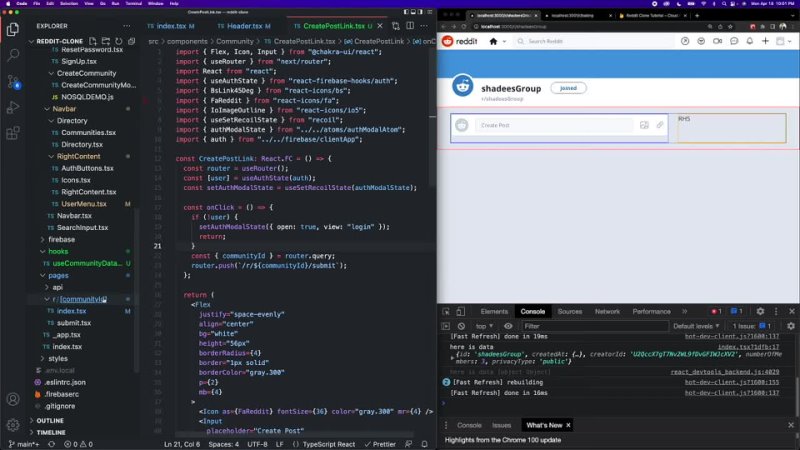Screen dimensions: 800x450
Task: Click the plus create icon in the reddit header
Action: pos(765,41)
